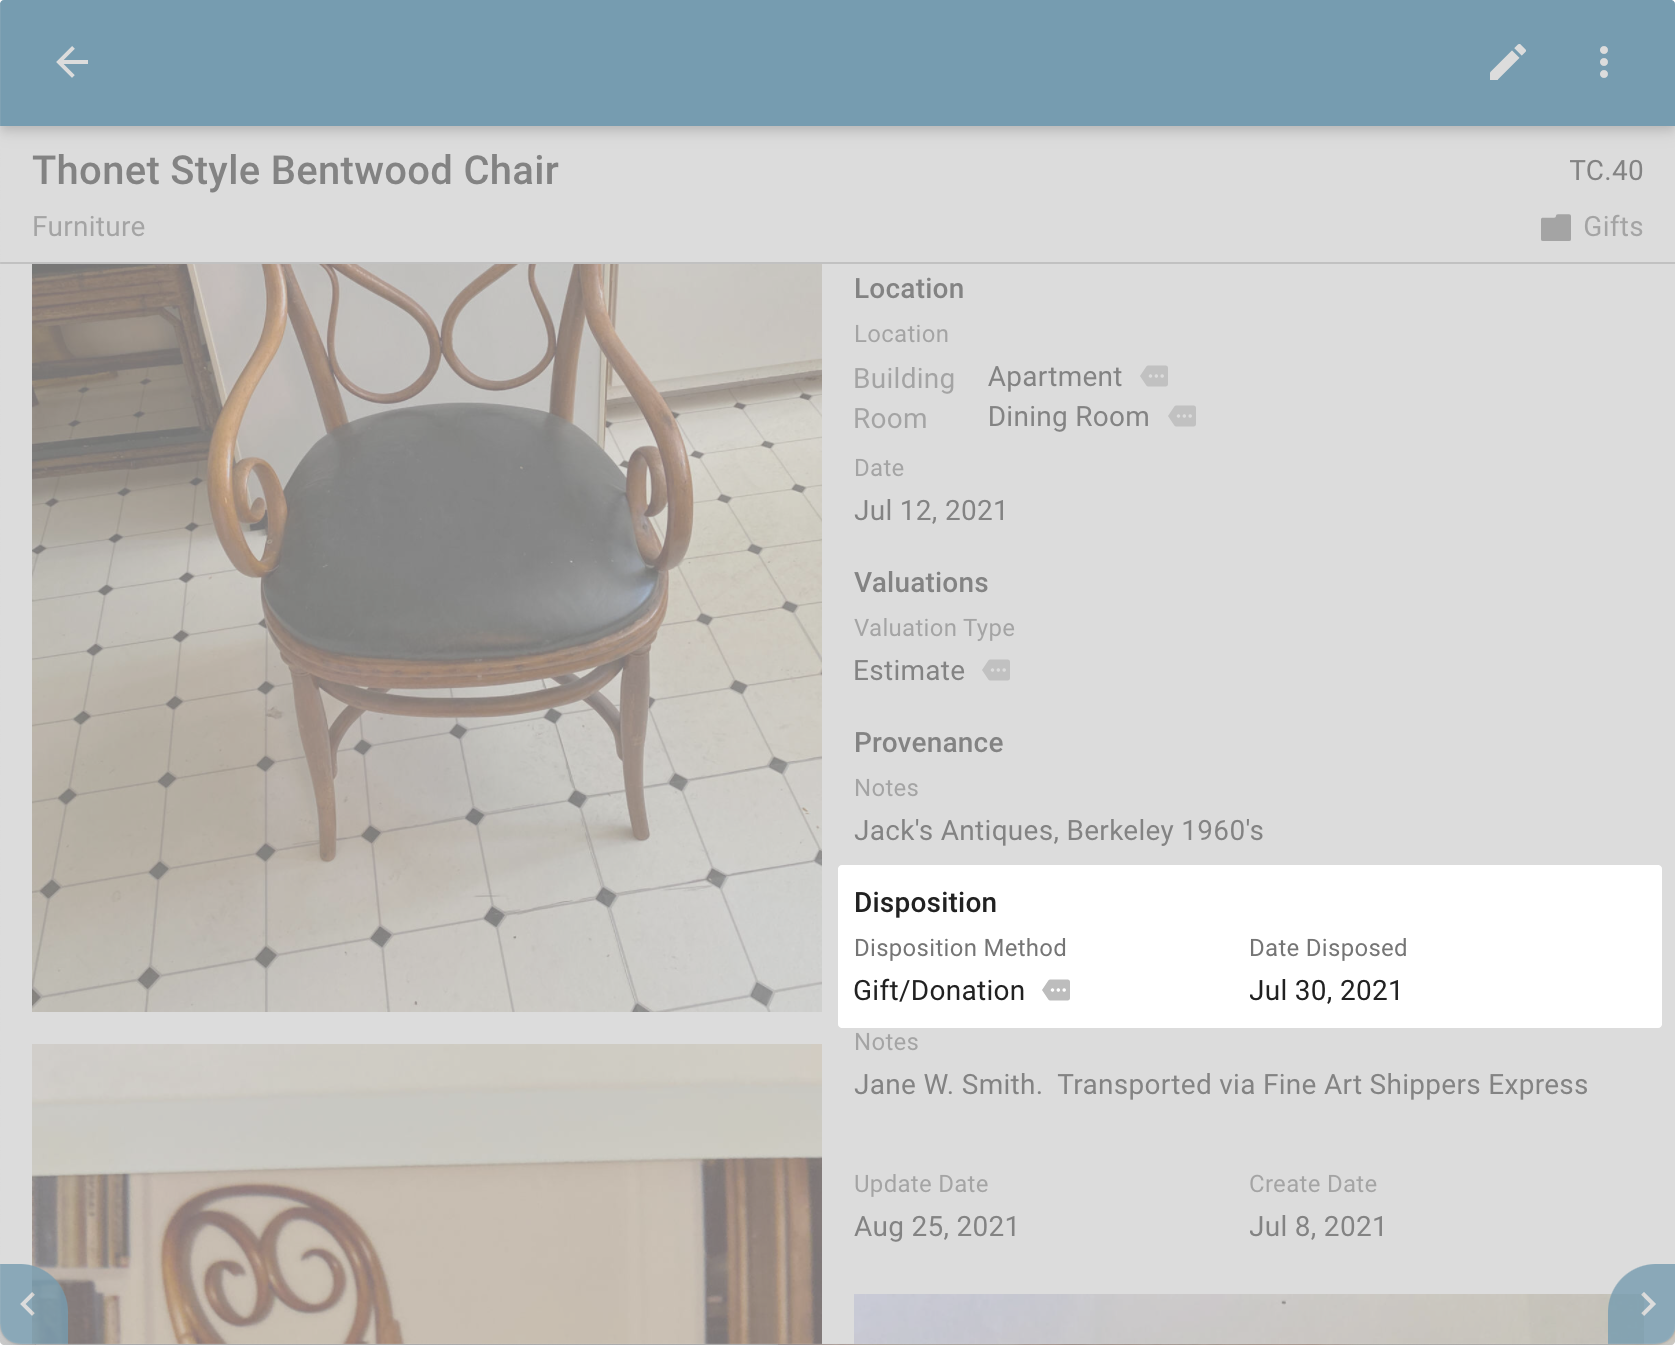The image size is (1675, 1345).
Task: Tap the tag icon beside Estimate valuation
Action: [999, 671]
